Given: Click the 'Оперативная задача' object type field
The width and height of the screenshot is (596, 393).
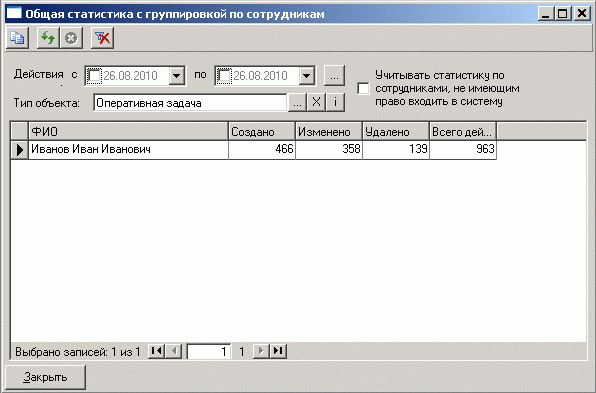Looking at the screenshot, I should [190, 103].
